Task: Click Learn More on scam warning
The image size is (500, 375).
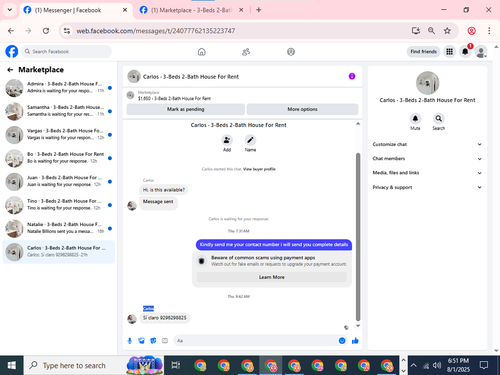Action: click(272, 277)
